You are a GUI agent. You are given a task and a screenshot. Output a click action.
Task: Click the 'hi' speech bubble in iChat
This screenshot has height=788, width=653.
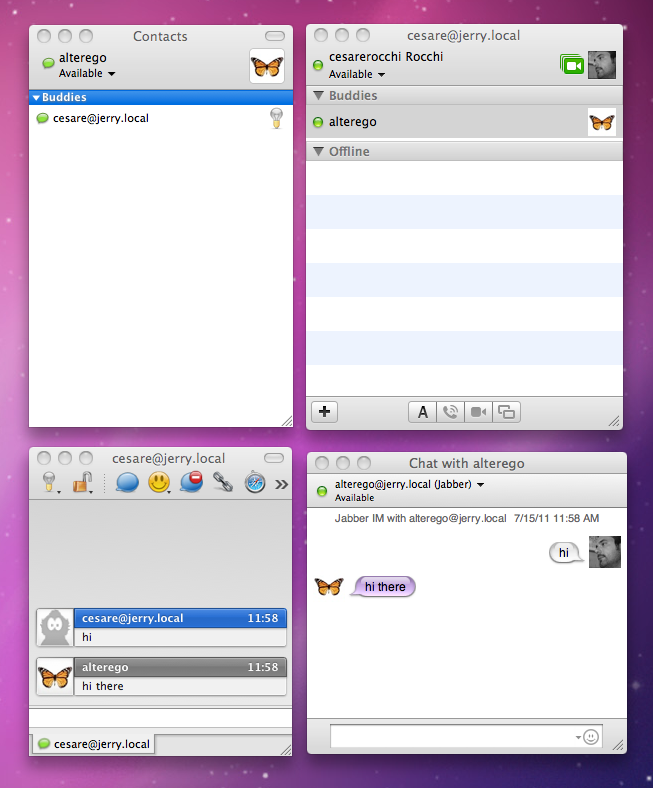pos(565,553)
